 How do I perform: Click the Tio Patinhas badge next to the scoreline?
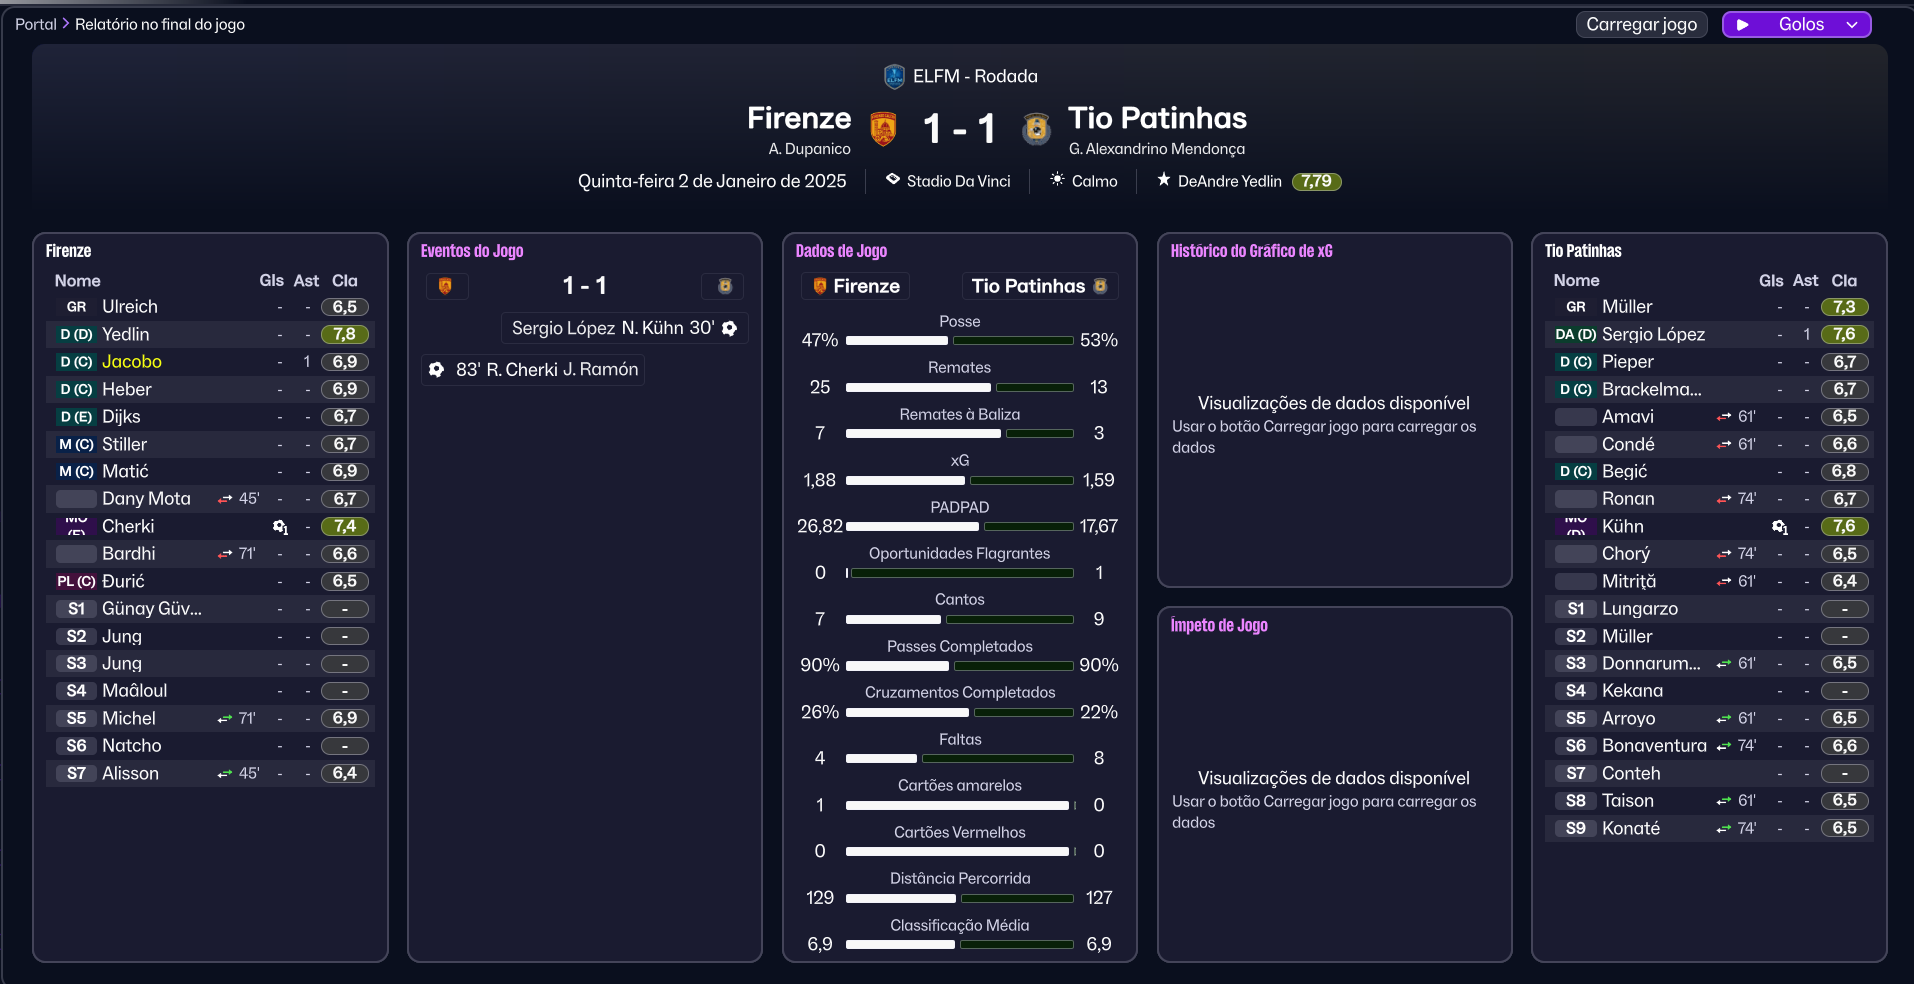tap(1035, 128)
